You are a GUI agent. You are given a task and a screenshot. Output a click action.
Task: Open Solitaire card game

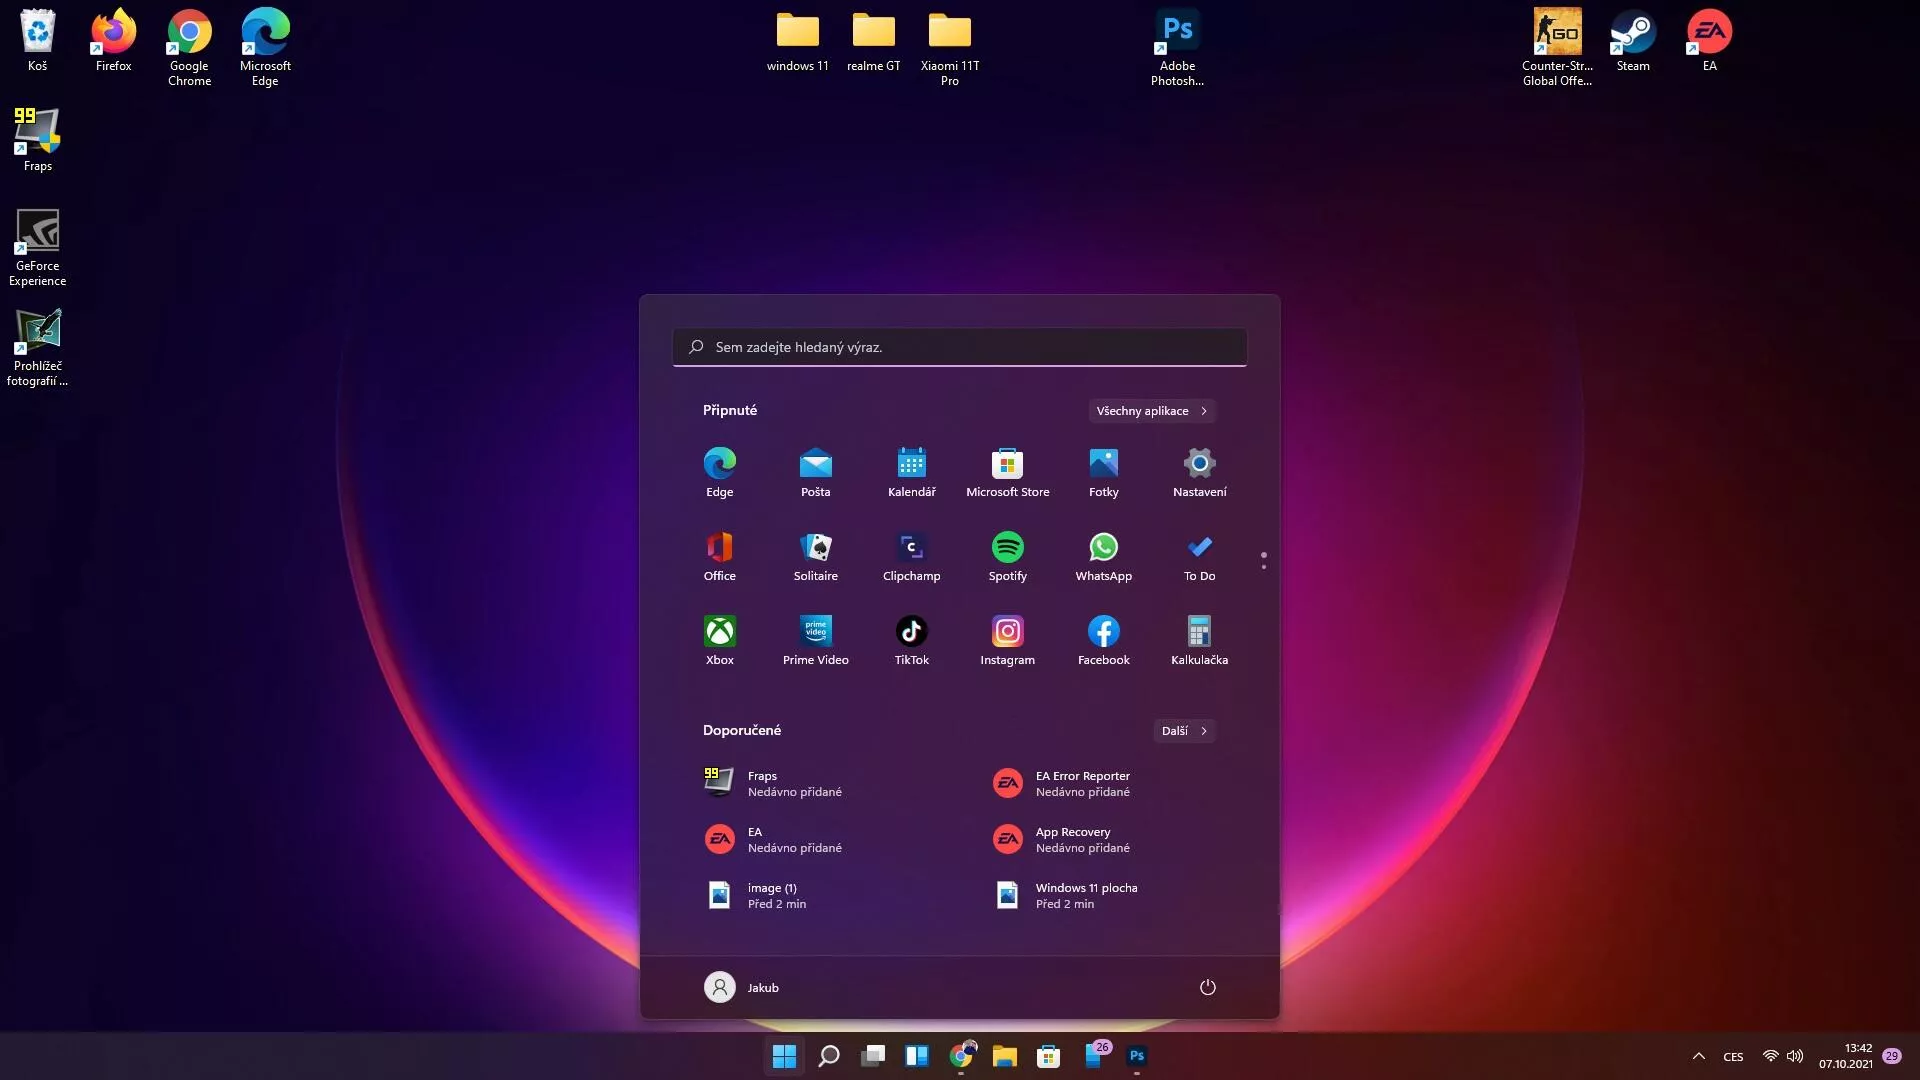[x=815, y=556]
